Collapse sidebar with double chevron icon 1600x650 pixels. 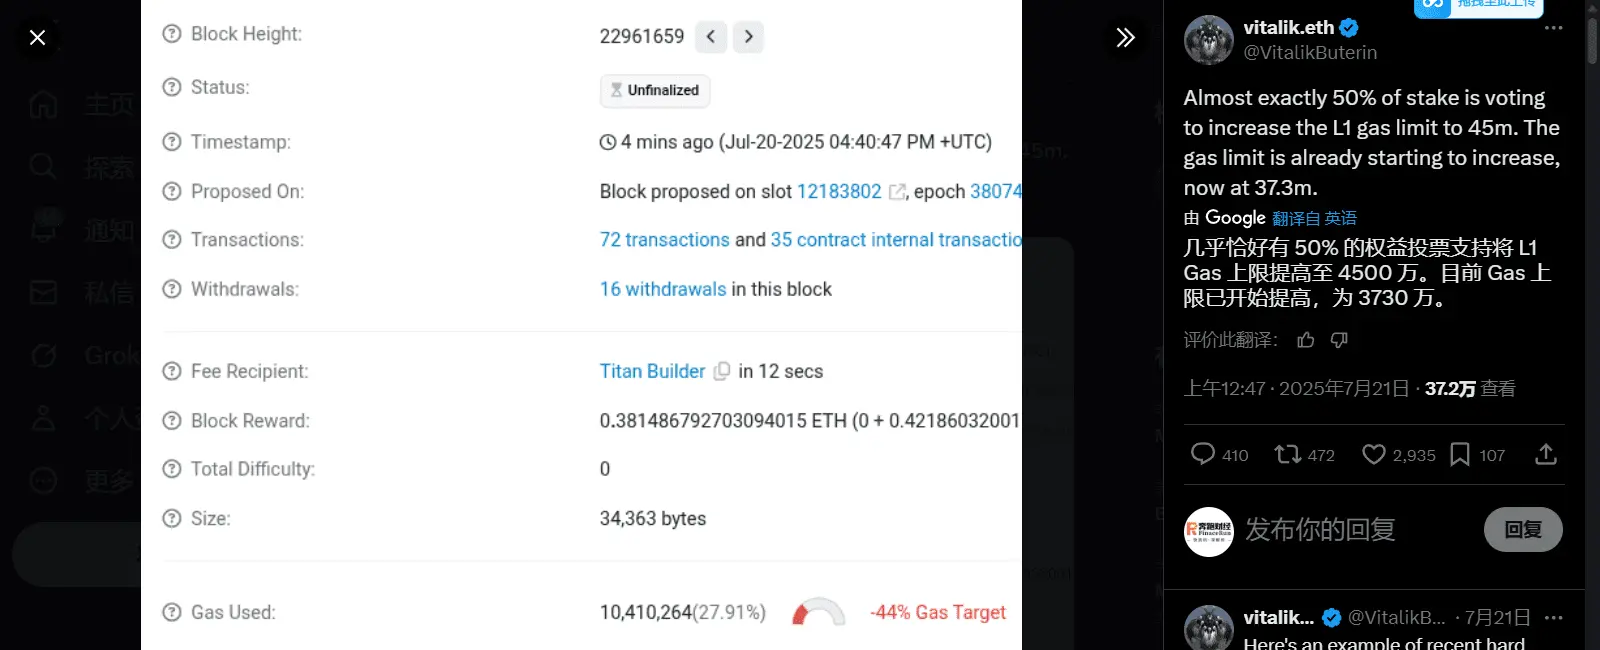coord(1125,37)
